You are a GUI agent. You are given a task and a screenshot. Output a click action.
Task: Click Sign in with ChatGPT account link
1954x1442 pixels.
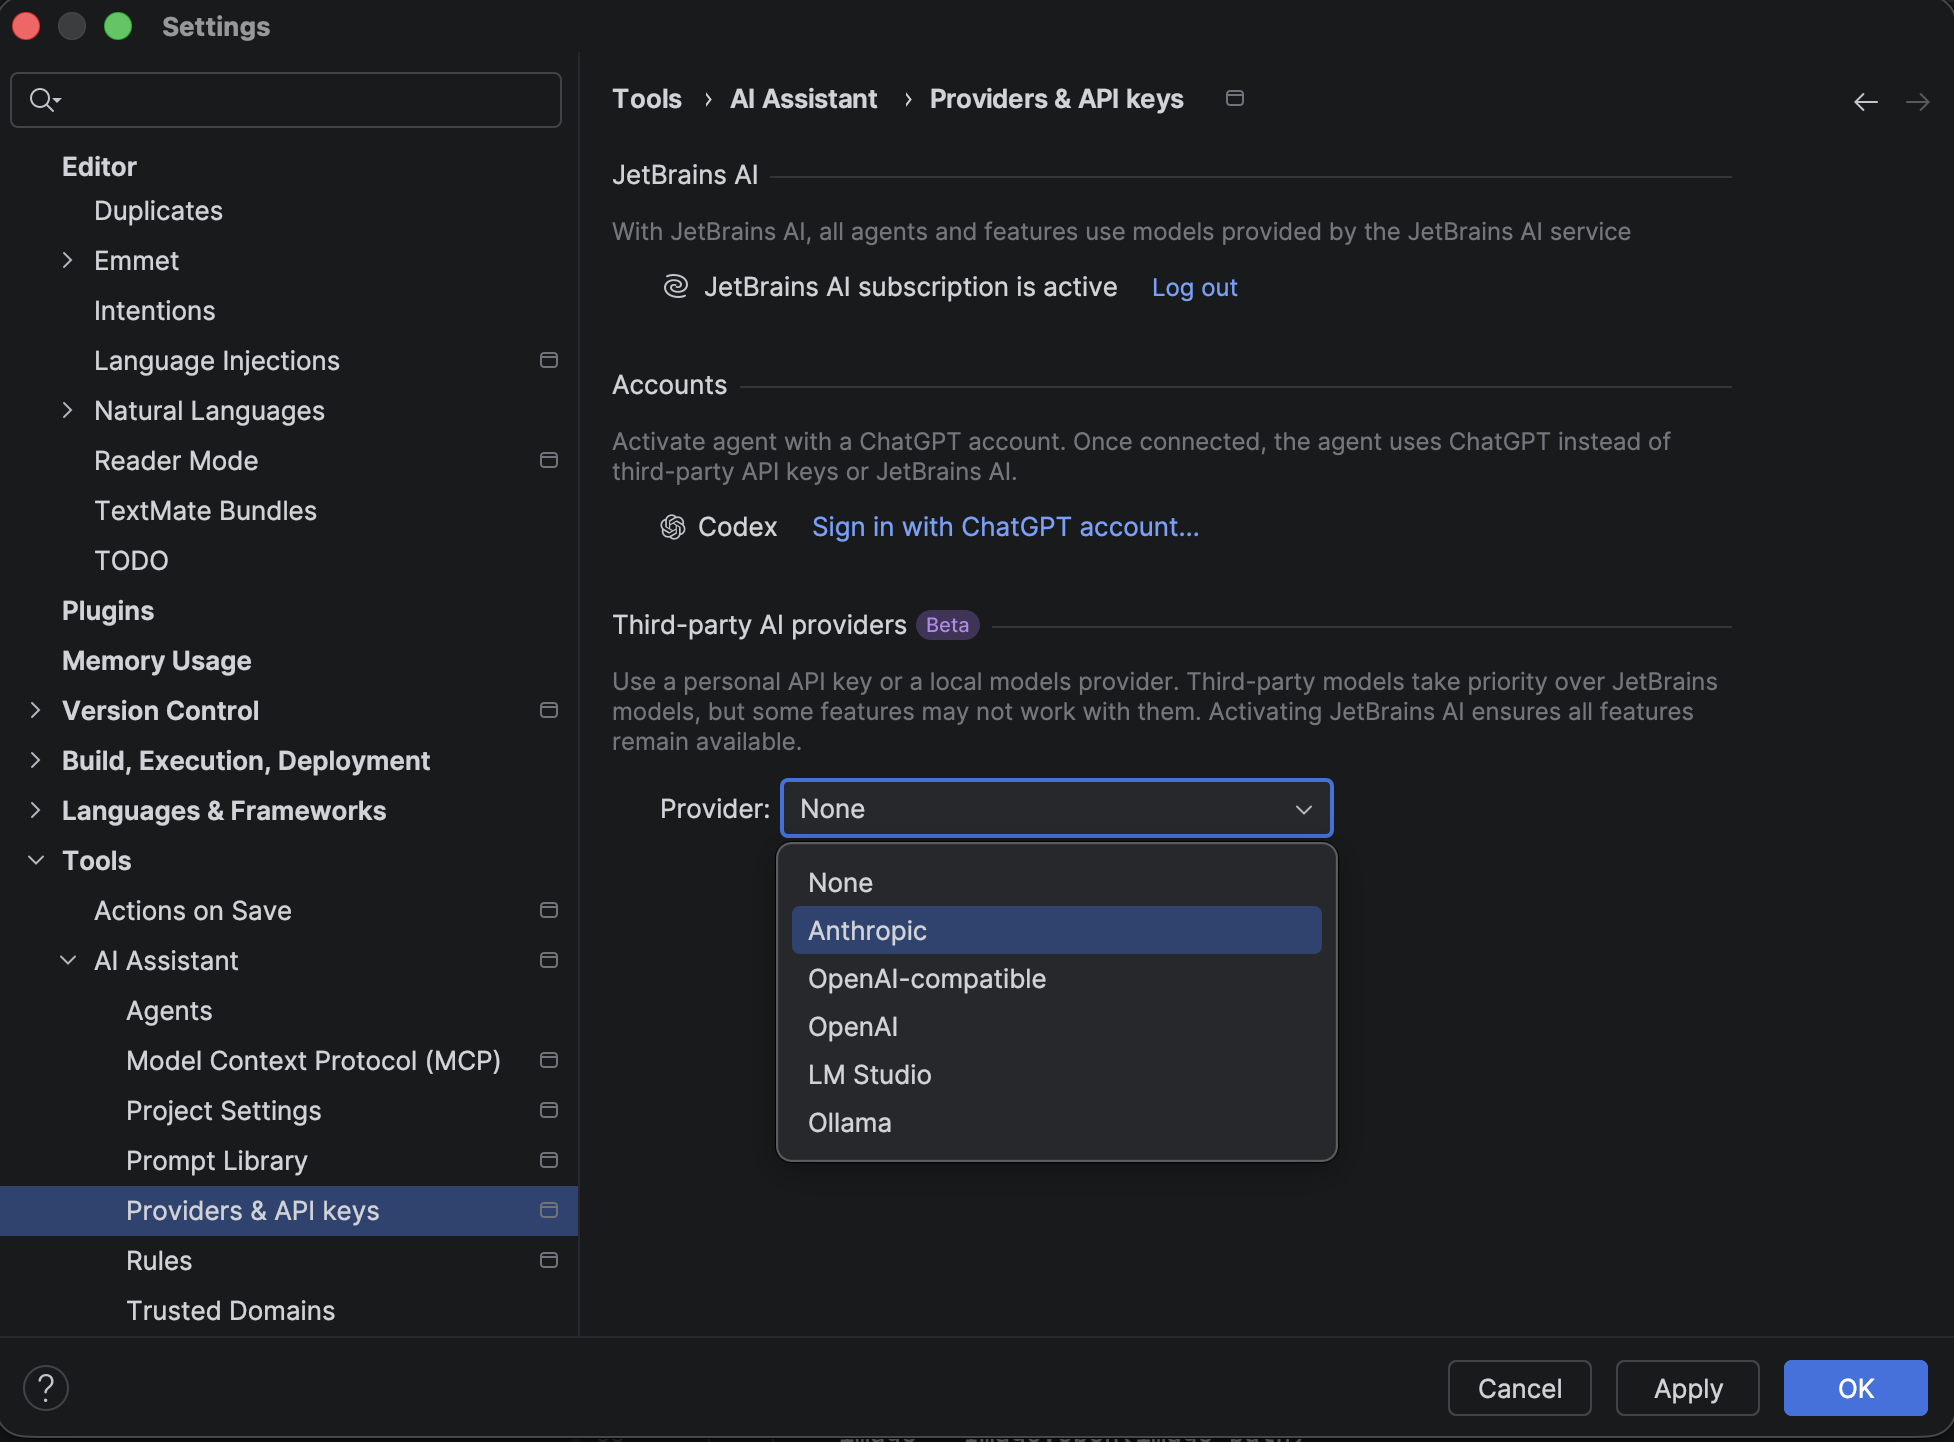click(1005, 527)
